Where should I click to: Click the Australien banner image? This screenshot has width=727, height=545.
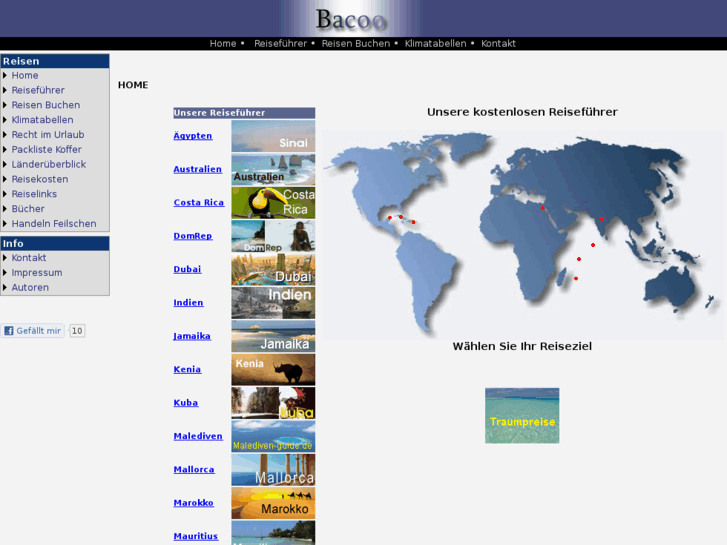click(273, 169)
